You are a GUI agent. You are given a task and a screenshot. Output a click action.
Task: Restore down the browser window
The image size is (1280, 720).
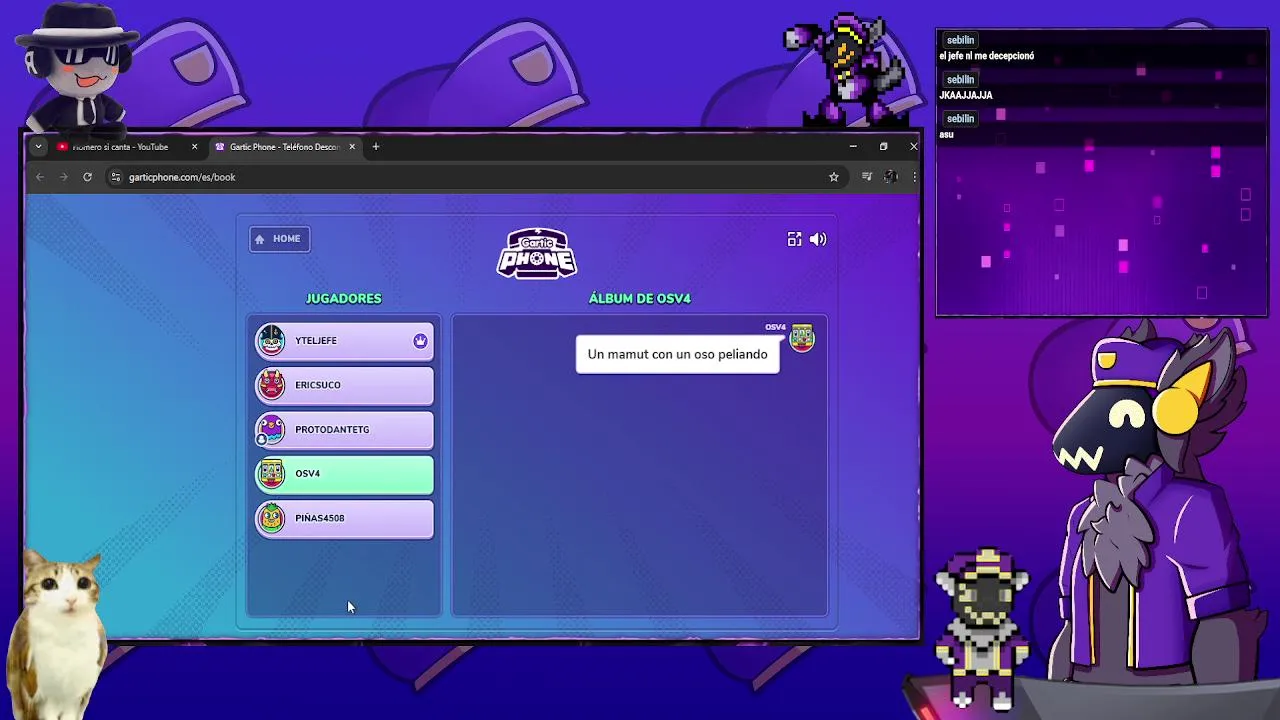pos(883,147)
